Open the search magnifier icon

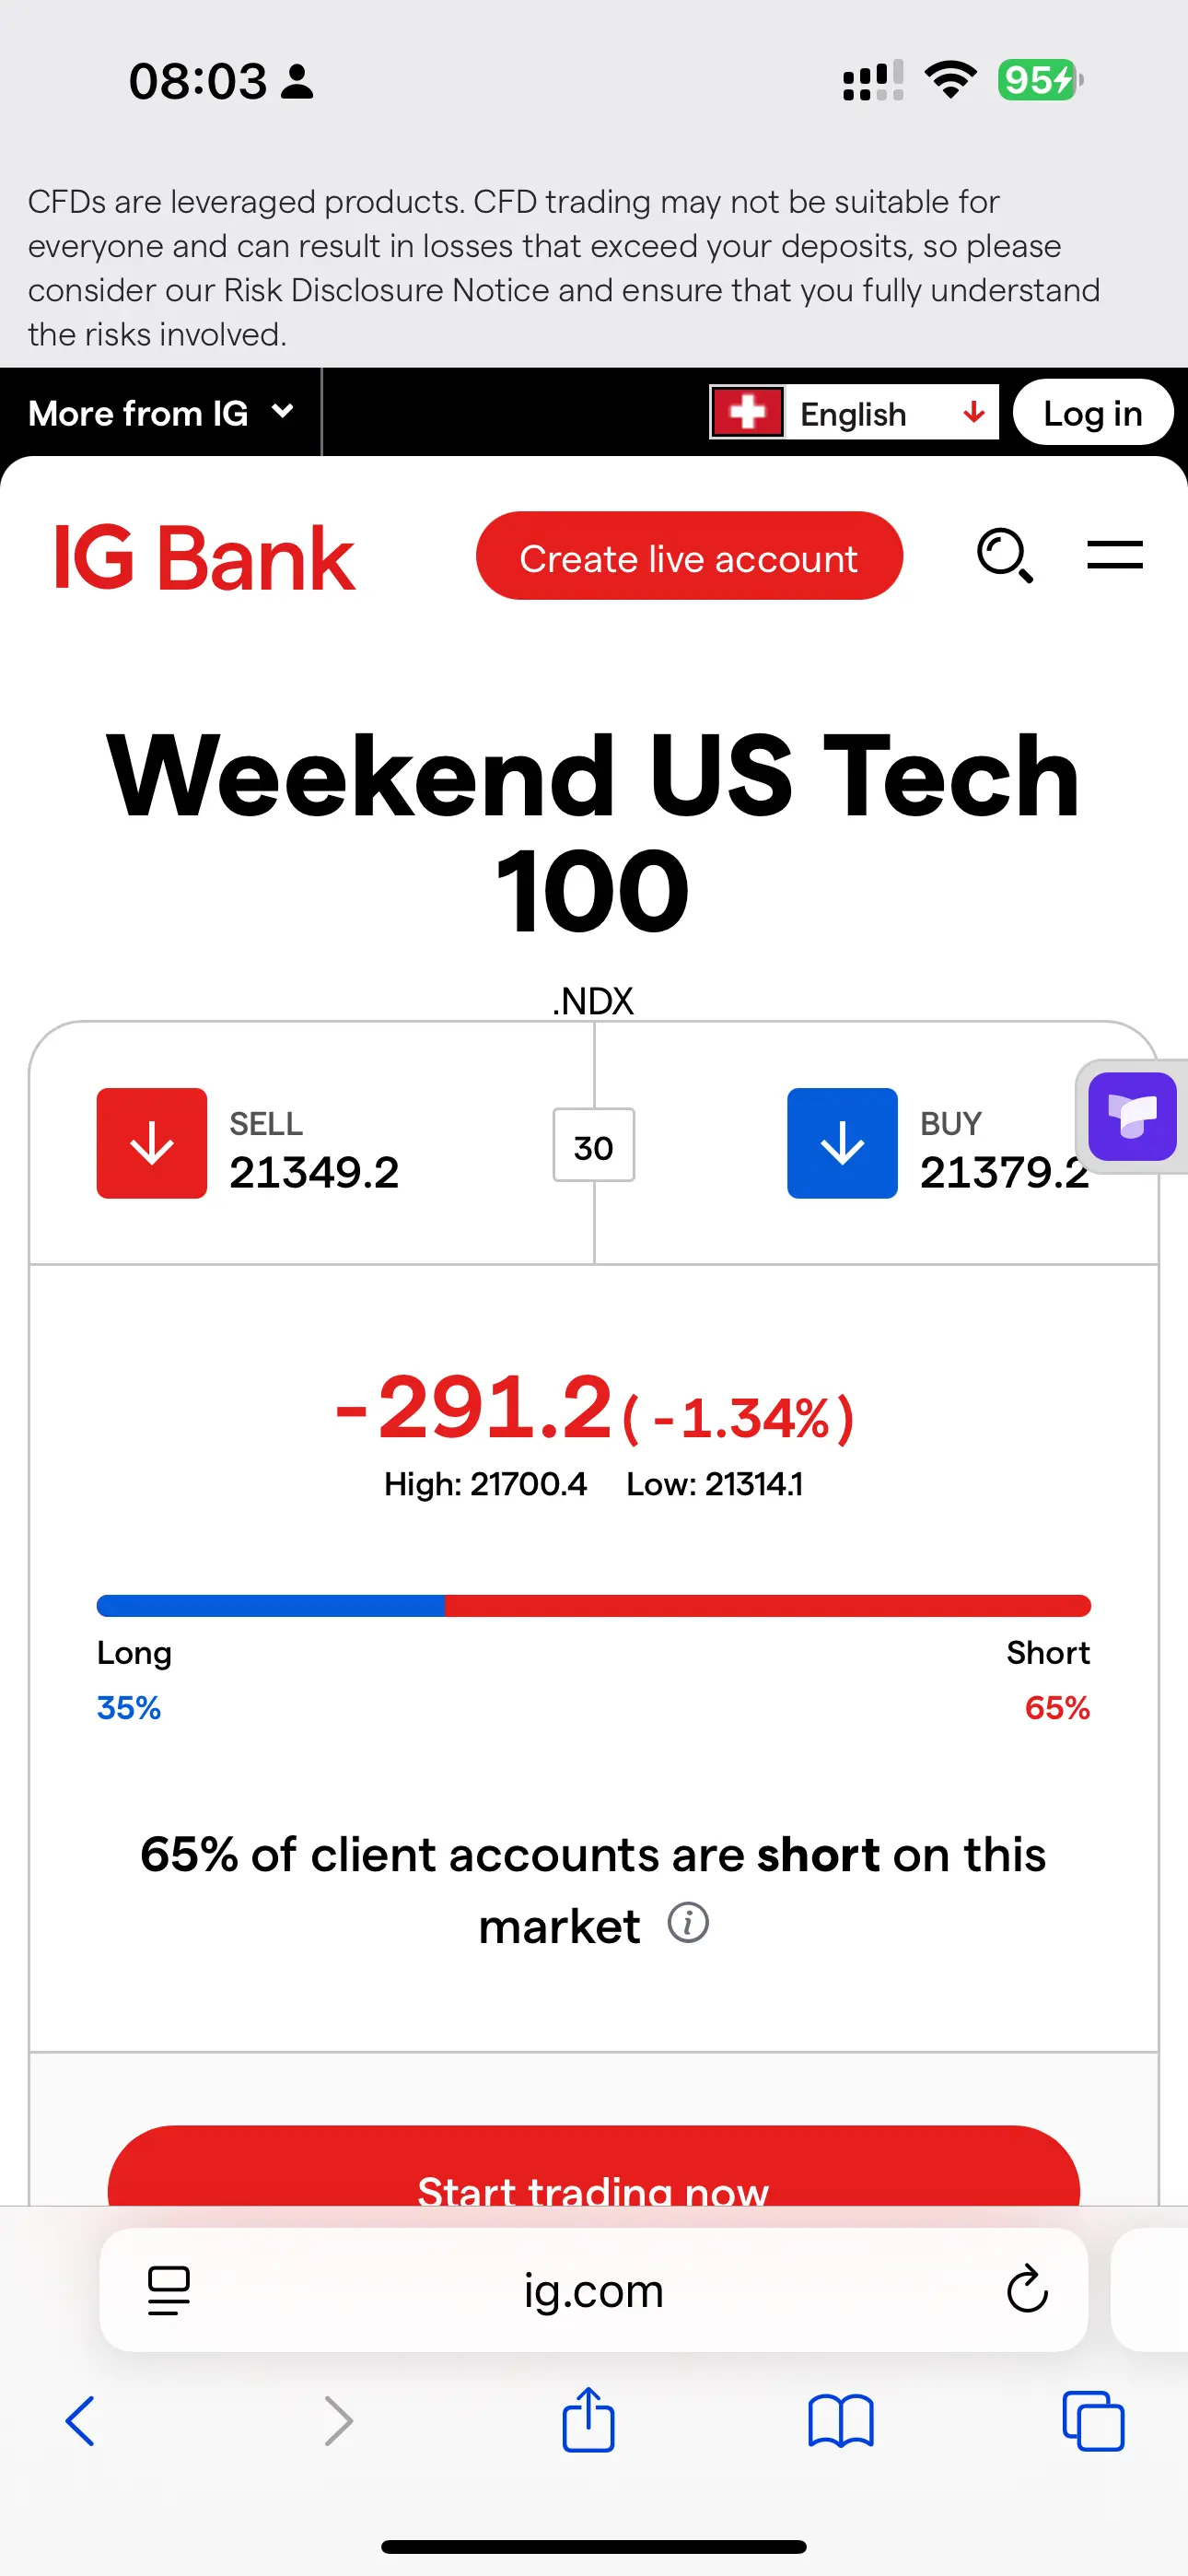tap(1004, 555)
